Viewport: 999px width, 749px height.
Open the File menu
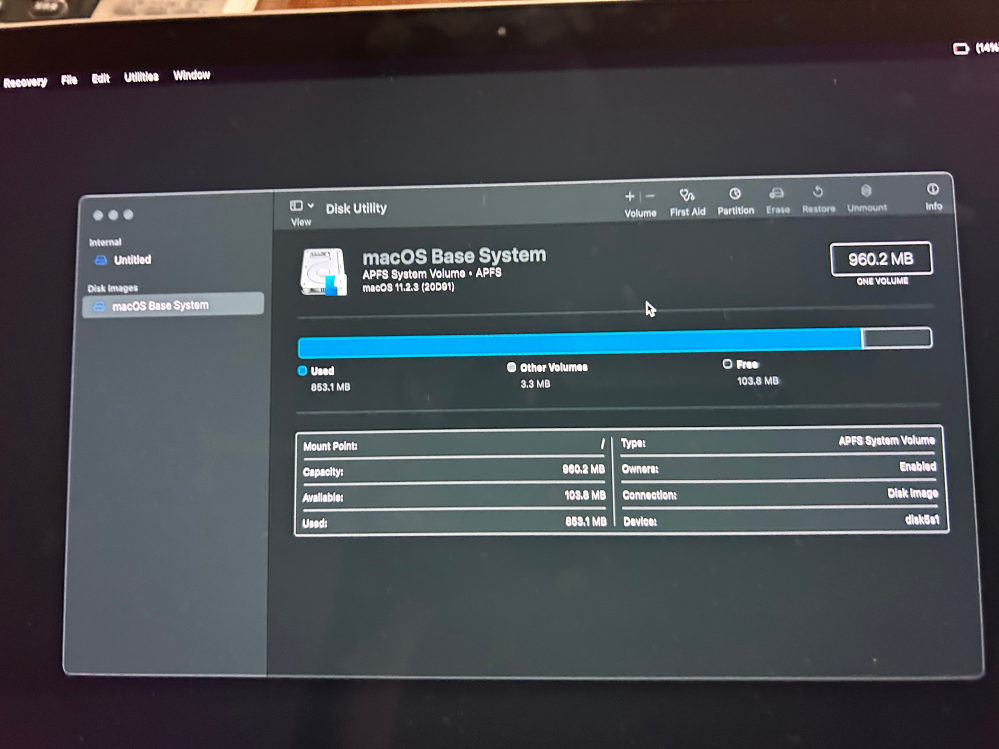pyautogui.click(x=69, y=80)
